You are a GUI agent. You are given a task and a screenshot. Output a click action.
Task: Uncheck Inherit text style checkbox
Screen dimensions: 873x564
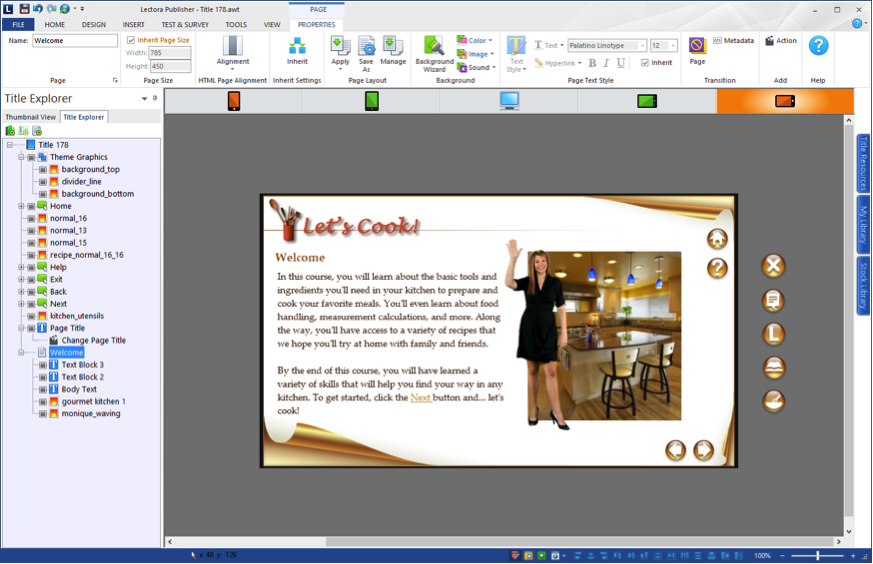[x=645, y=63]
